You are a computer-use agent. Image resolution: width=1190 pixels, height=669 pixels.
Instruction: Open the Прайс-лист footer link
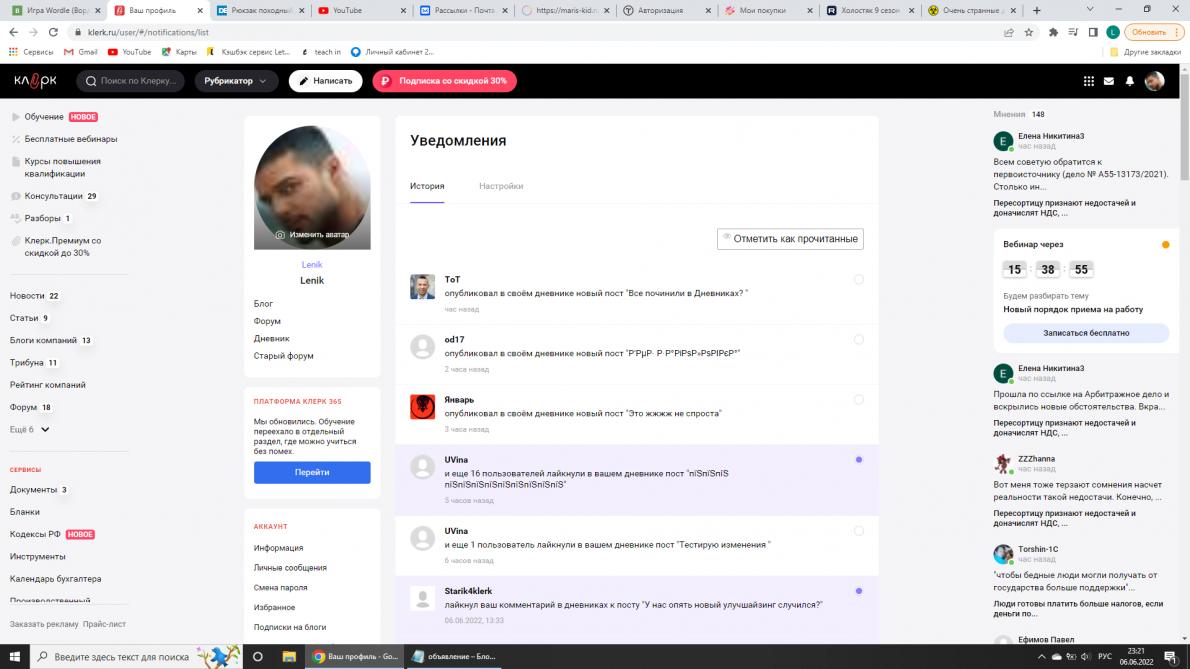[x=105, y=624]
